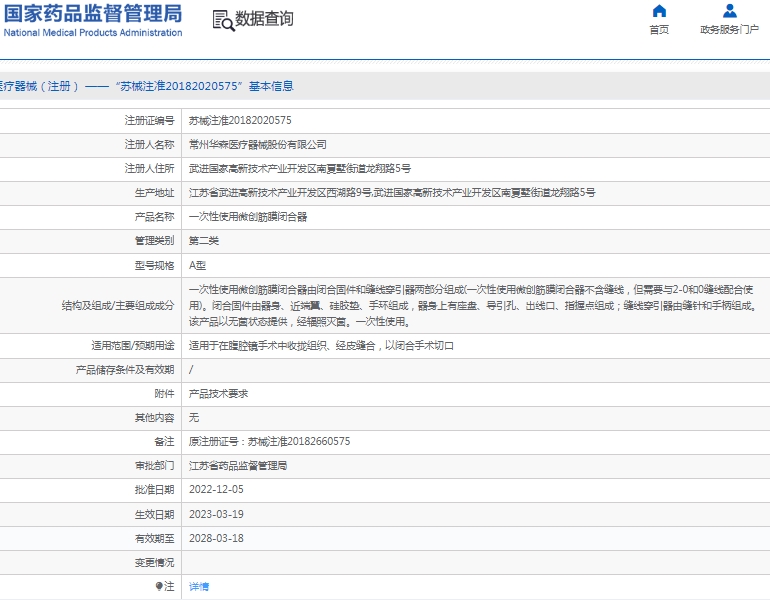Click the 附件 row label
Image resolution: width=770 pixels, height=600 pixels.
pyautogui.click(x=165, y=394)
